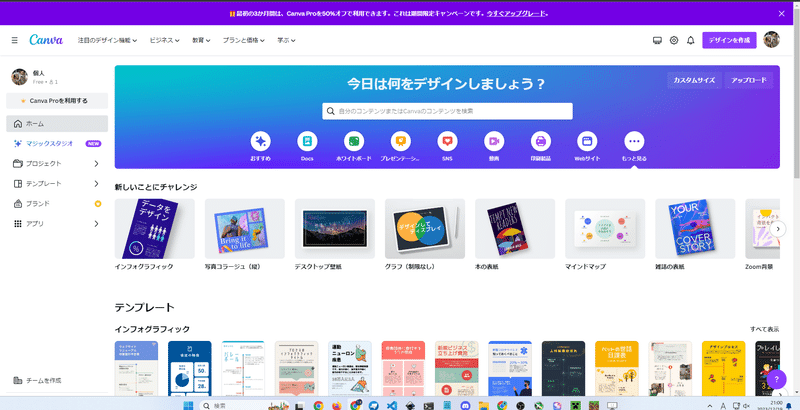Open the 雑誌の表紙 thumbnail
The height and width of the screenshot is (410, 800).
[695, 229]
